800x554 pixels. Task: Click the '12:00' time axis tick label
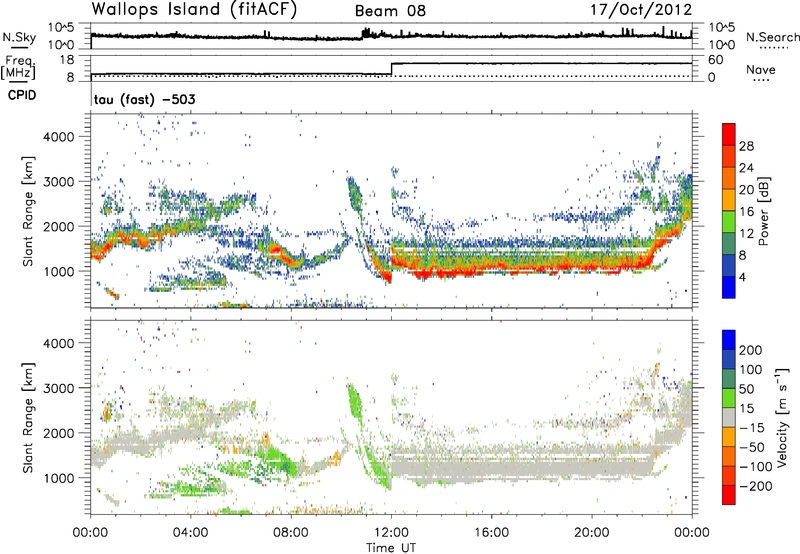(391, 533)
